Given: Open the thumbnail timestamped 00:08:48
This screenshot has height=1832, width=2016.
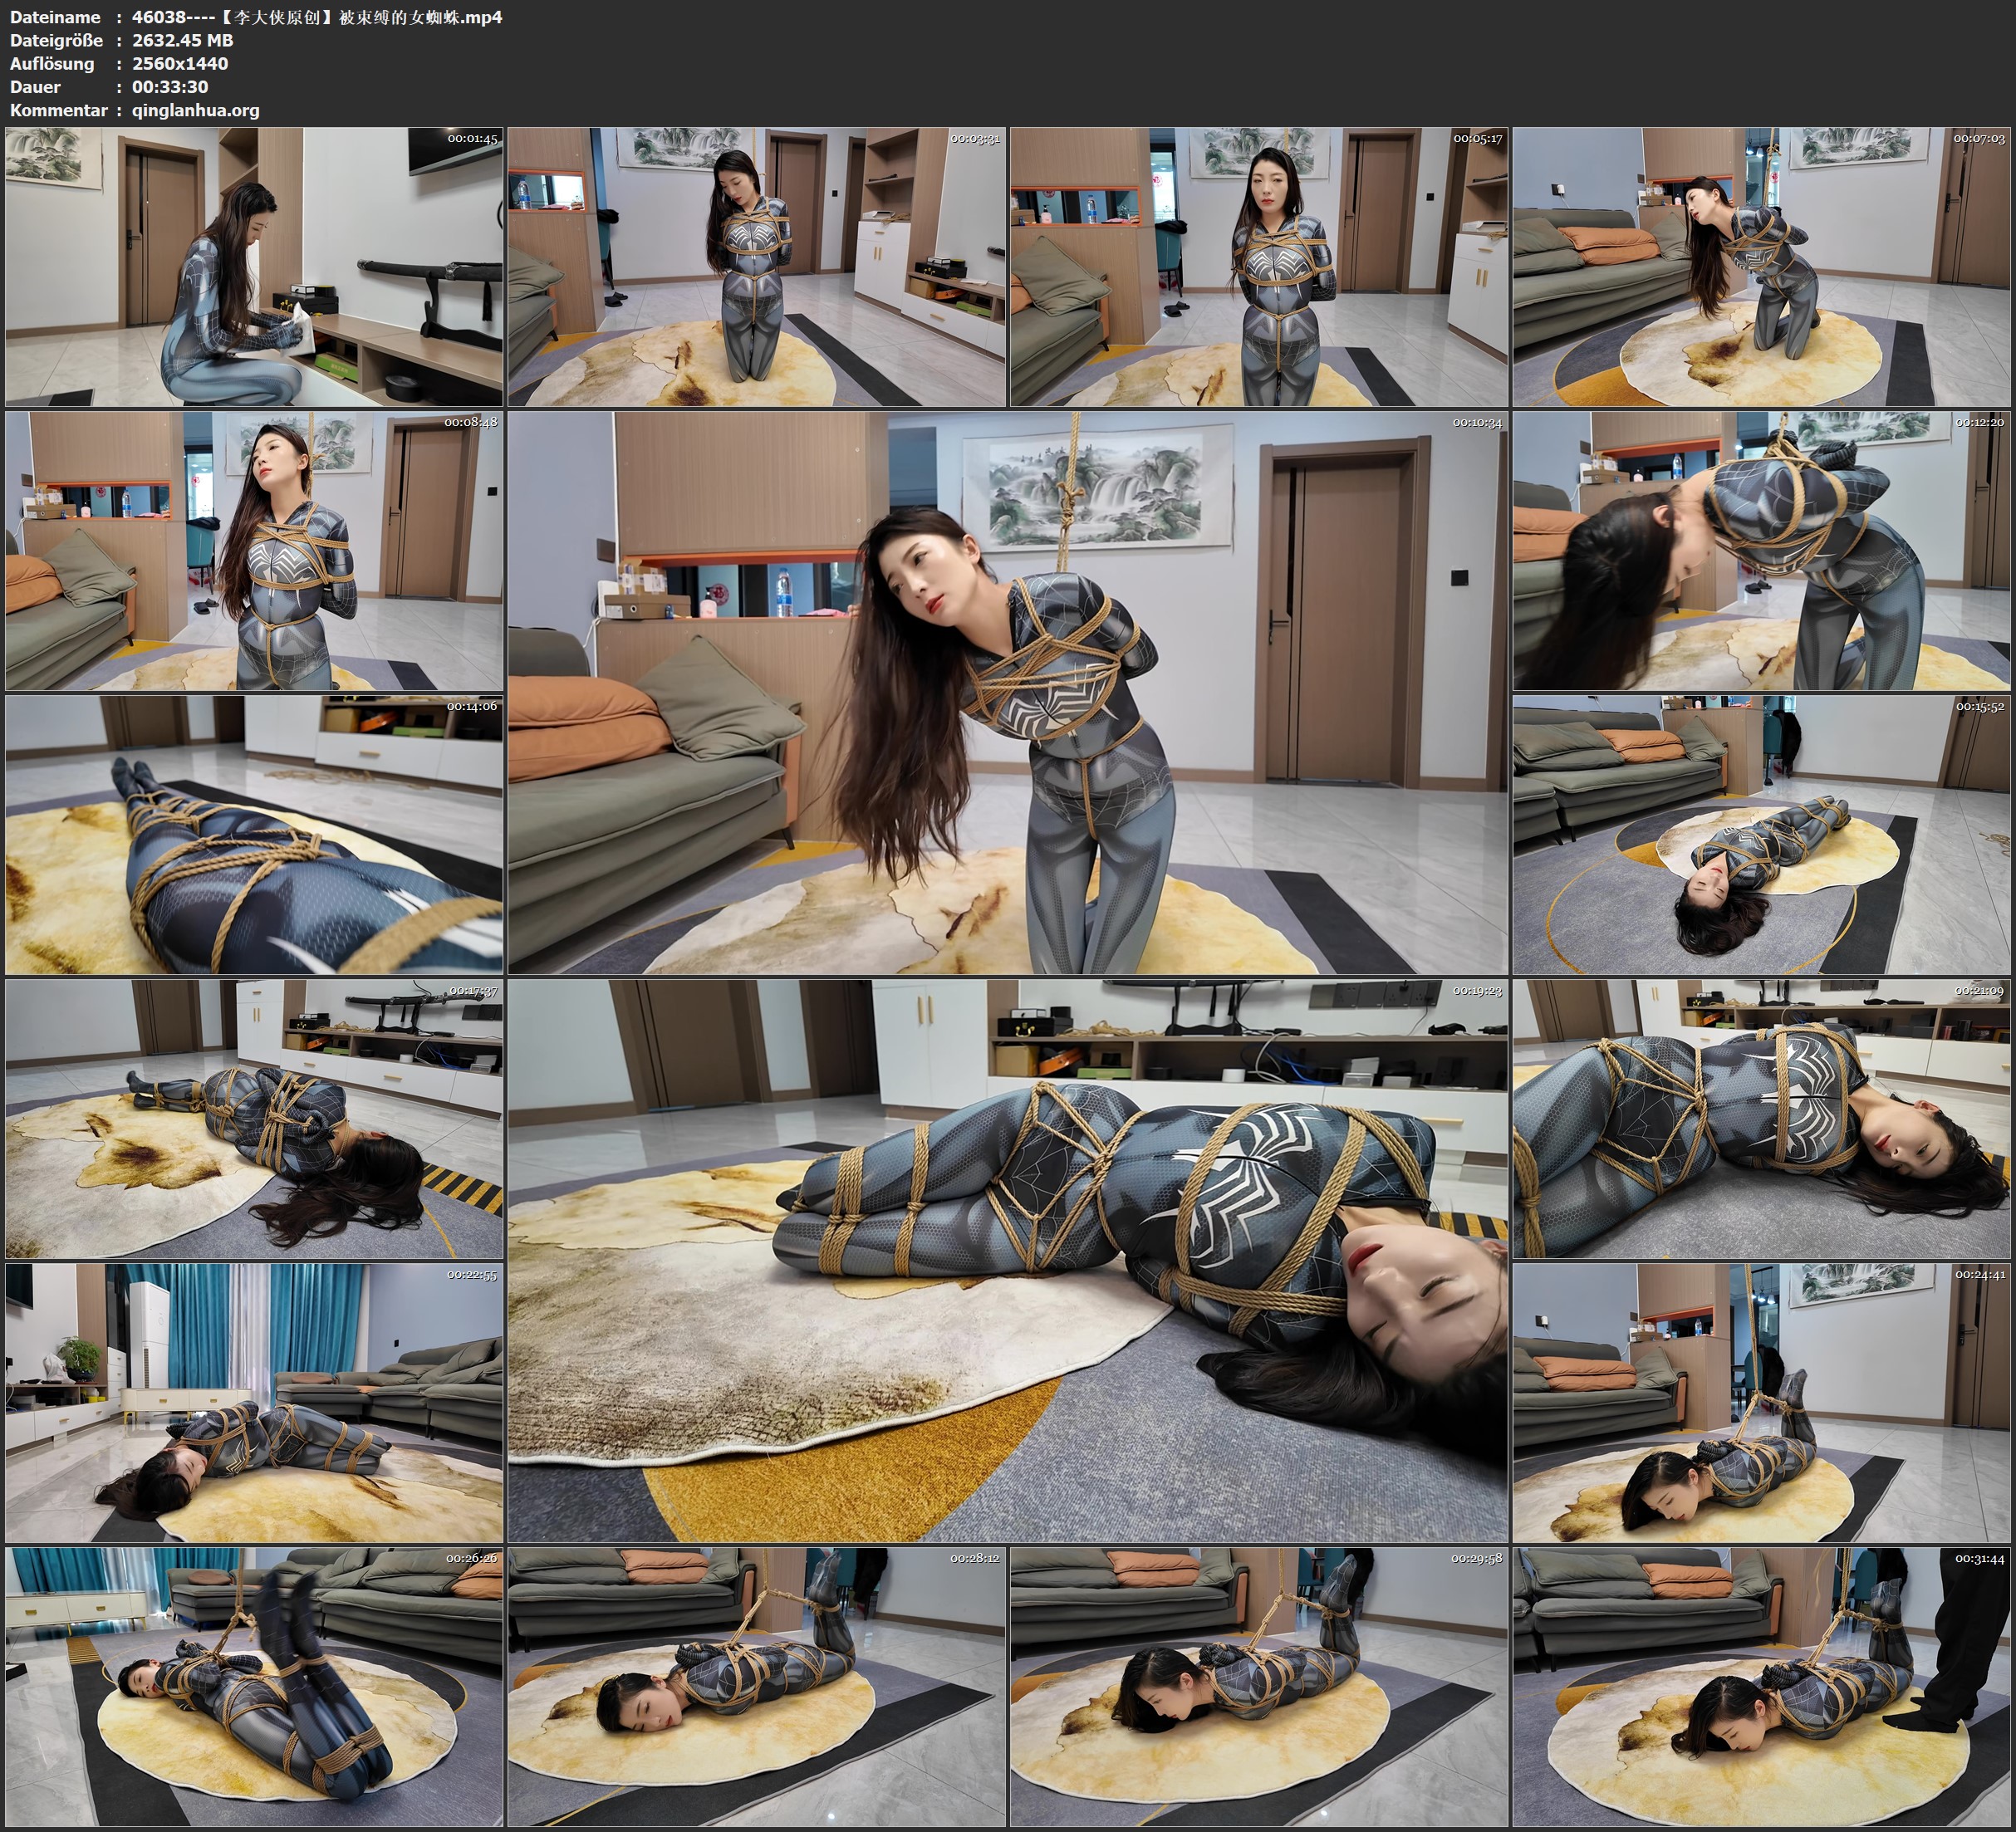Looking at the screenshot, I should 254,551.
